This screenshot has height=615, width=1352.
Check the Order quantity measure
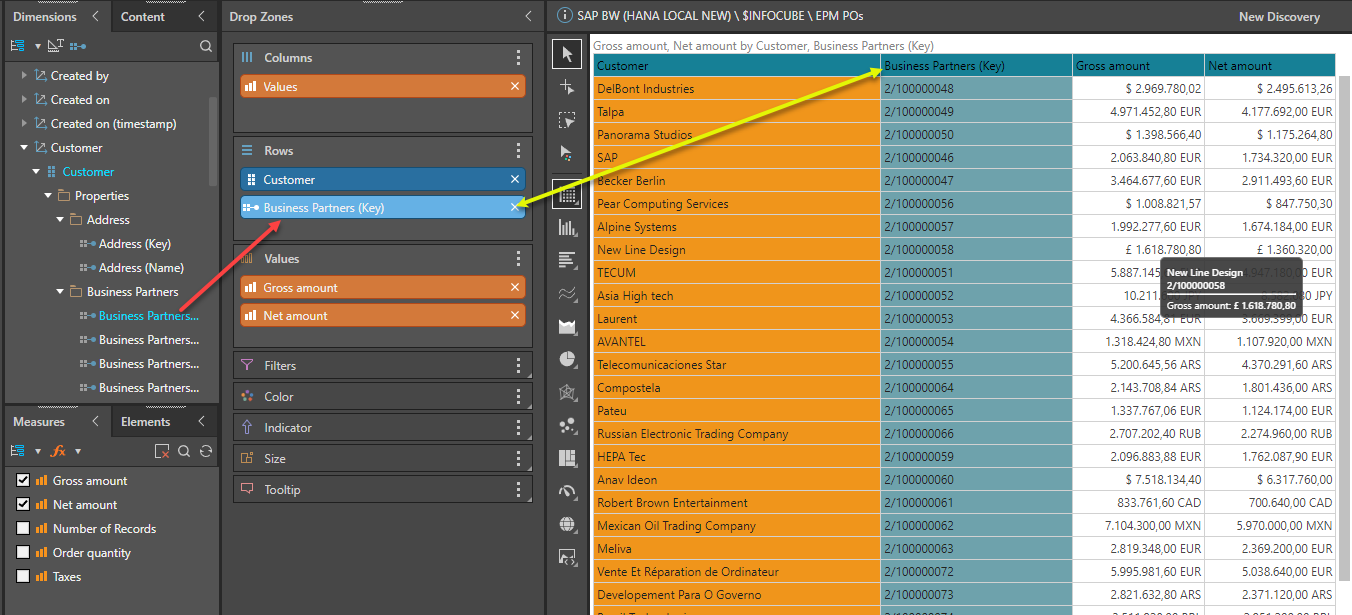(x=23, y=553)
